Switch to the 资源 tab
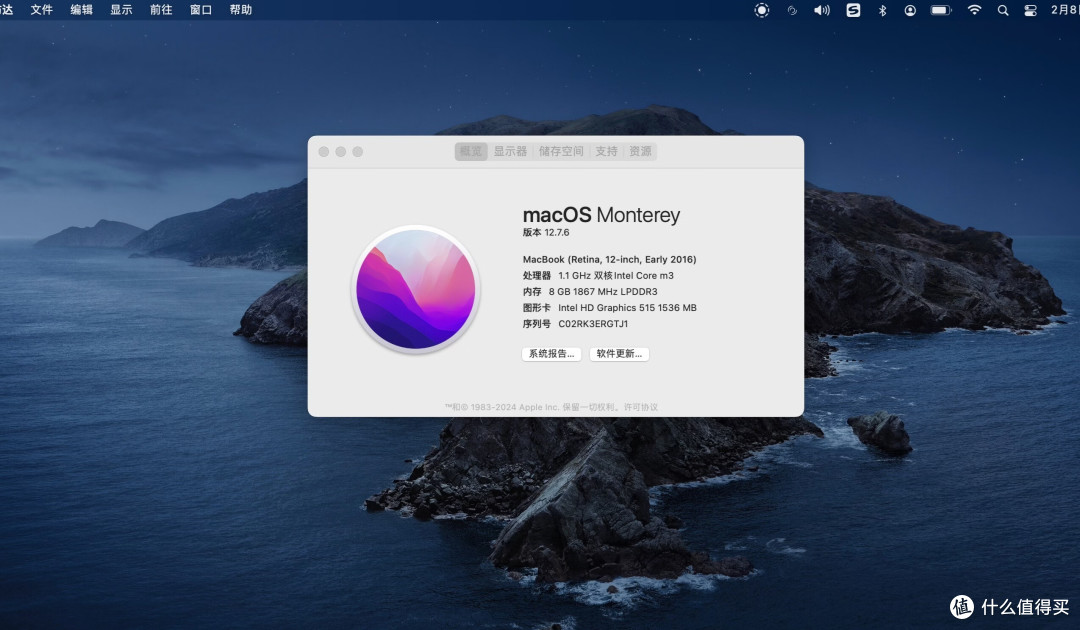 (640, 151)
